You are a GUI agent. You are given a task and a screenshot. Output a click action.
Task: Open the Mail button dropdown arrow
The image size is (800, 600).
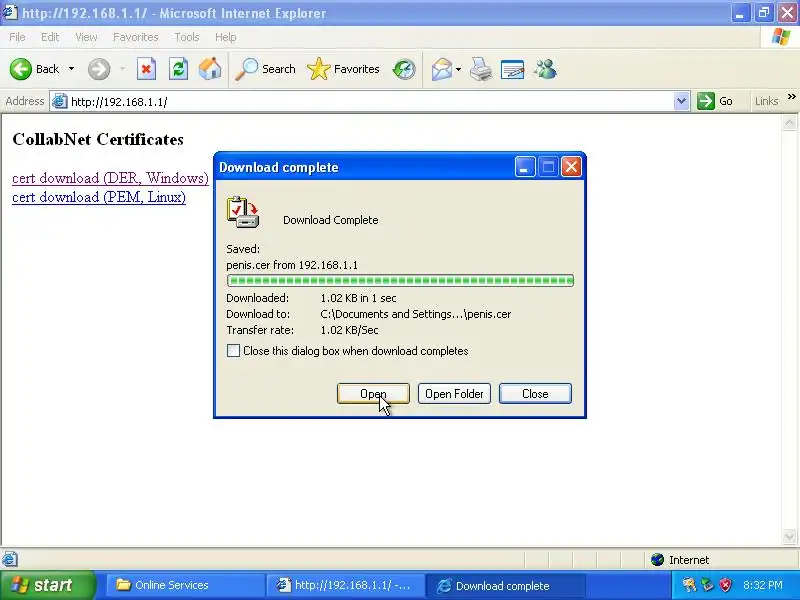pos(458,69)
